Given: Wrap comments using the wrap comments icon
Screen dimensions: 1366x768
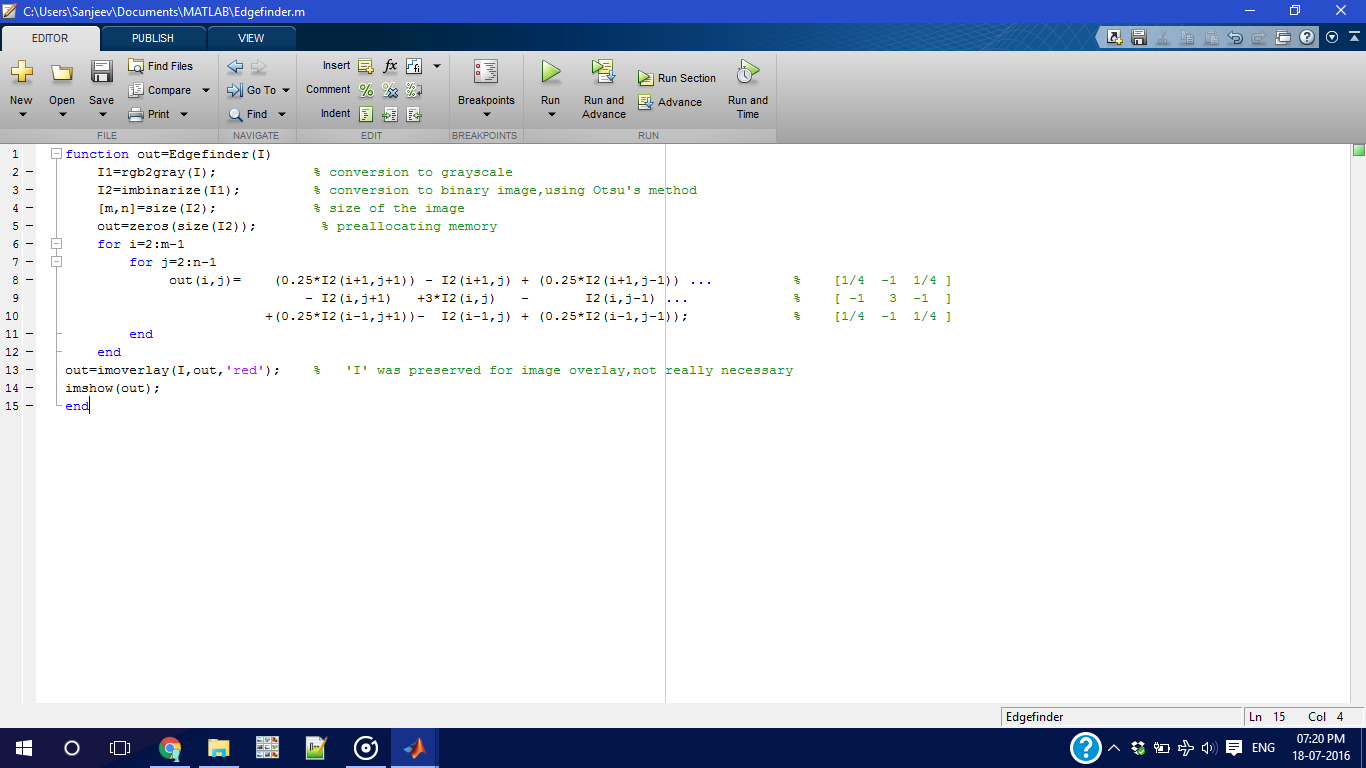Looking at the screenshot, I should (x=414, y=89).
